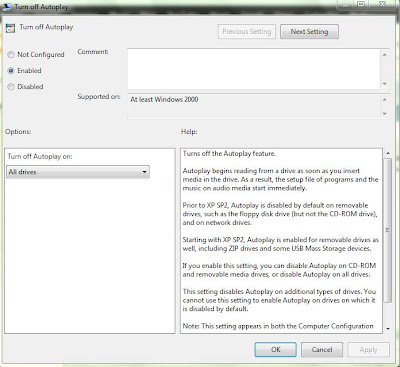Click the 'Options:' label

18,132
